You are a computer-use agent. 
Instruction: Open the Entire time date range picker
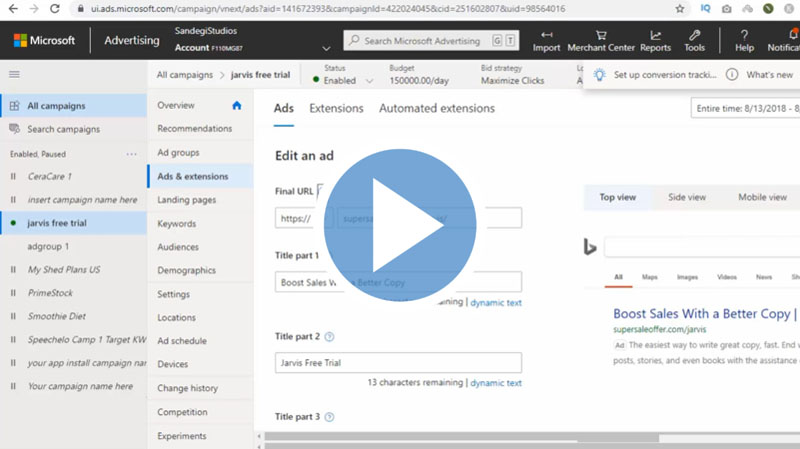[745, 108]
